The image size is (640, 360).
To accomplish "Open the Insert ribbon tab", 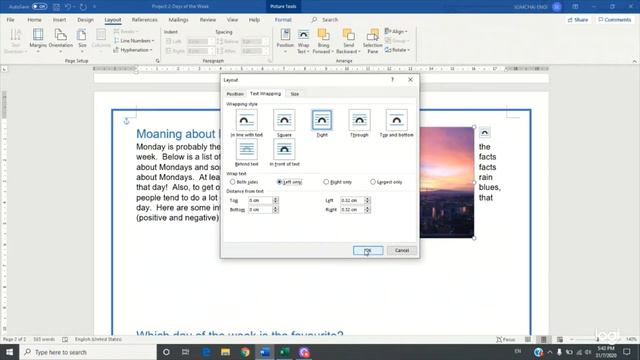I will coord(59,20).
